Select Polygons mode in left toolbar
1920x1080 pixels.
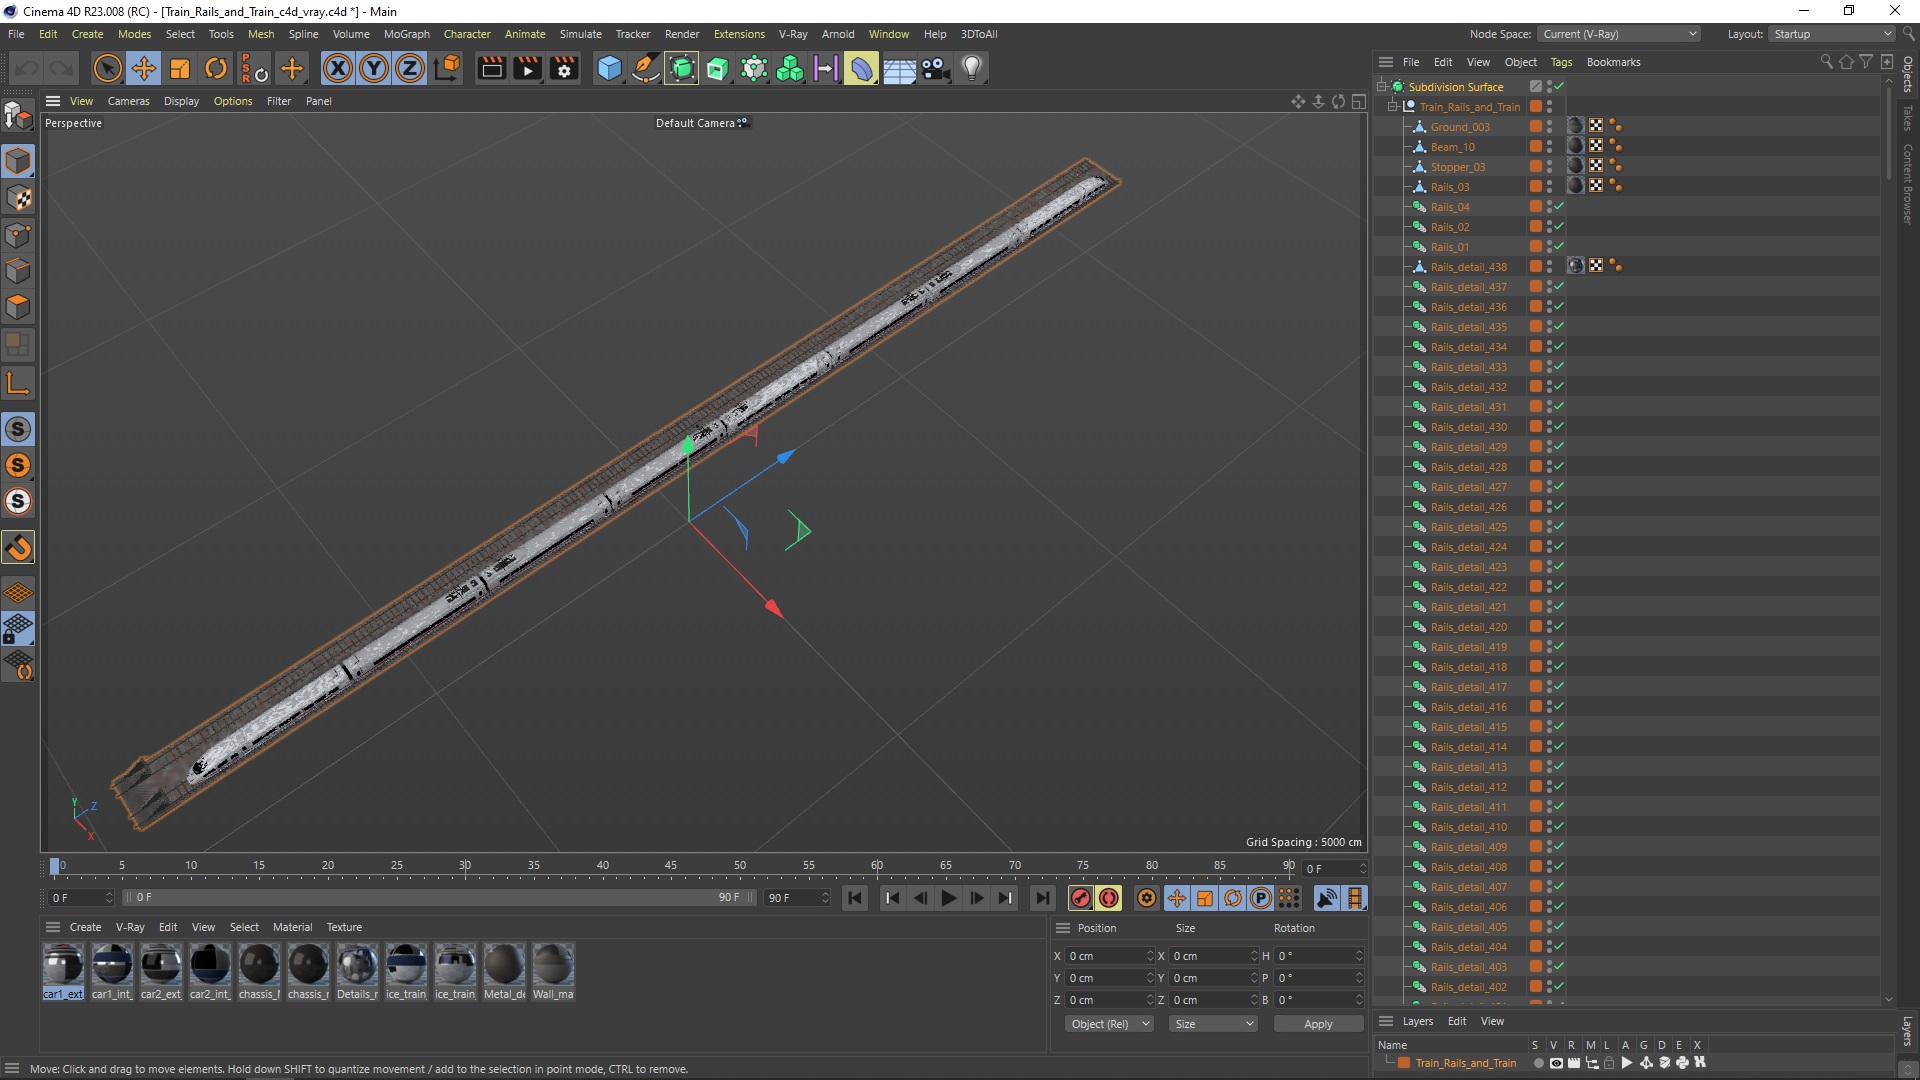point(18,307)
